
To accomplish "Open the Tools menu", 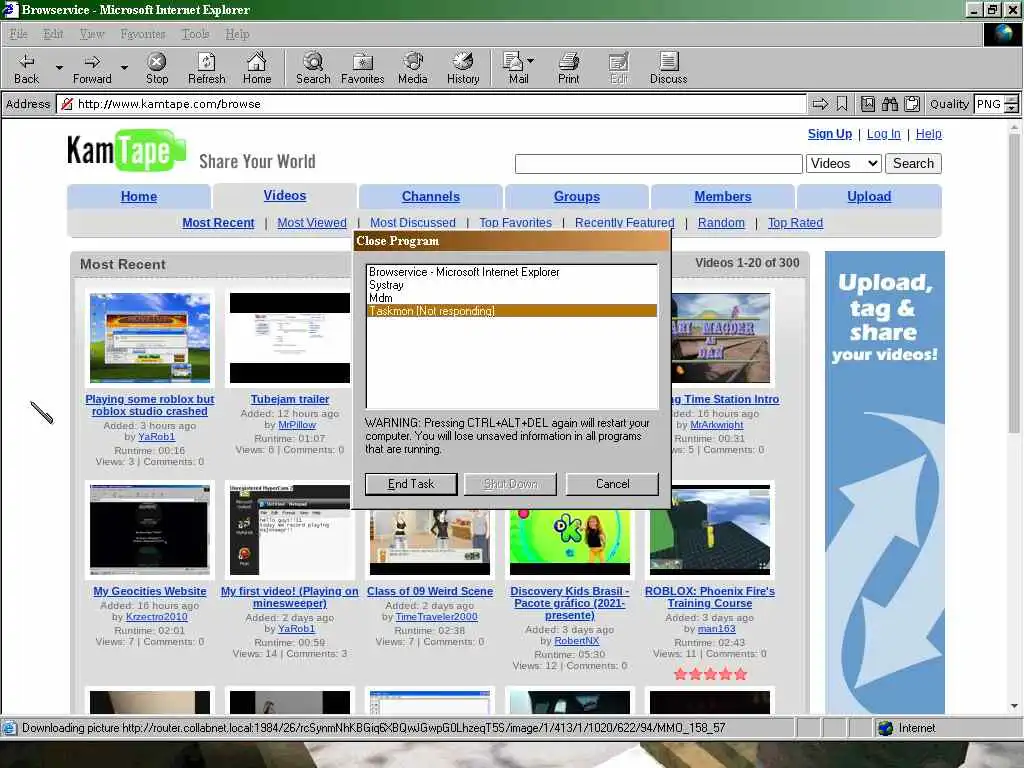I will point(195,34).
